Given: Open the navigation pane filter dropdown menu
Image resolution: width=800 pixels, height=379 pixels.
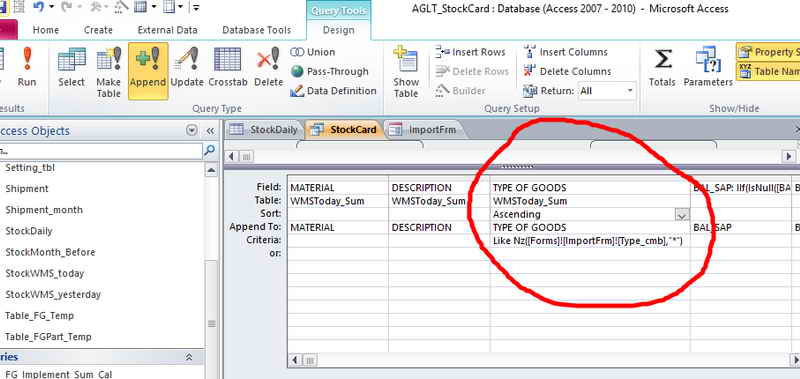Looking at the screenshot, I should pyautogui.click(x=192, y=131).
